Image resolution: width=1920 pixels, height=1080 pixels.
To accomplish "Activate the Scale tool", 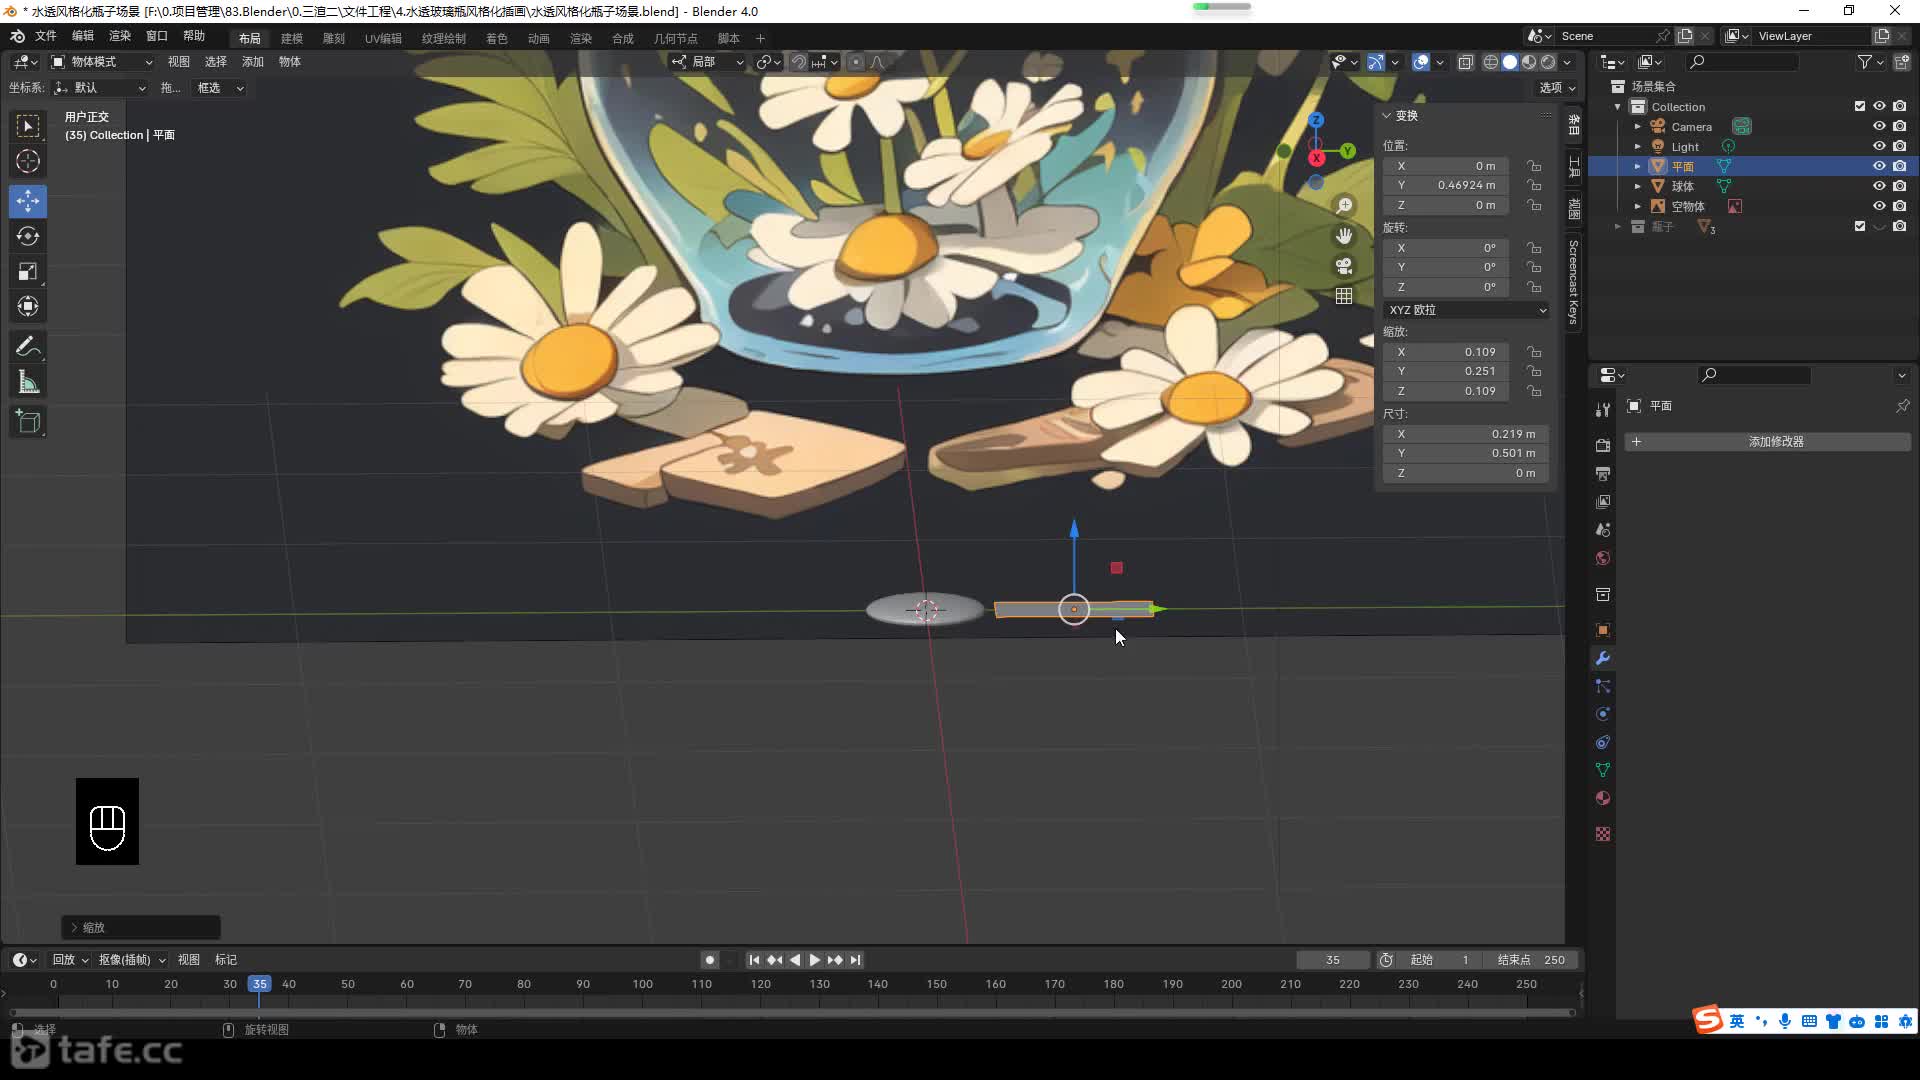I will pos(28,271).
